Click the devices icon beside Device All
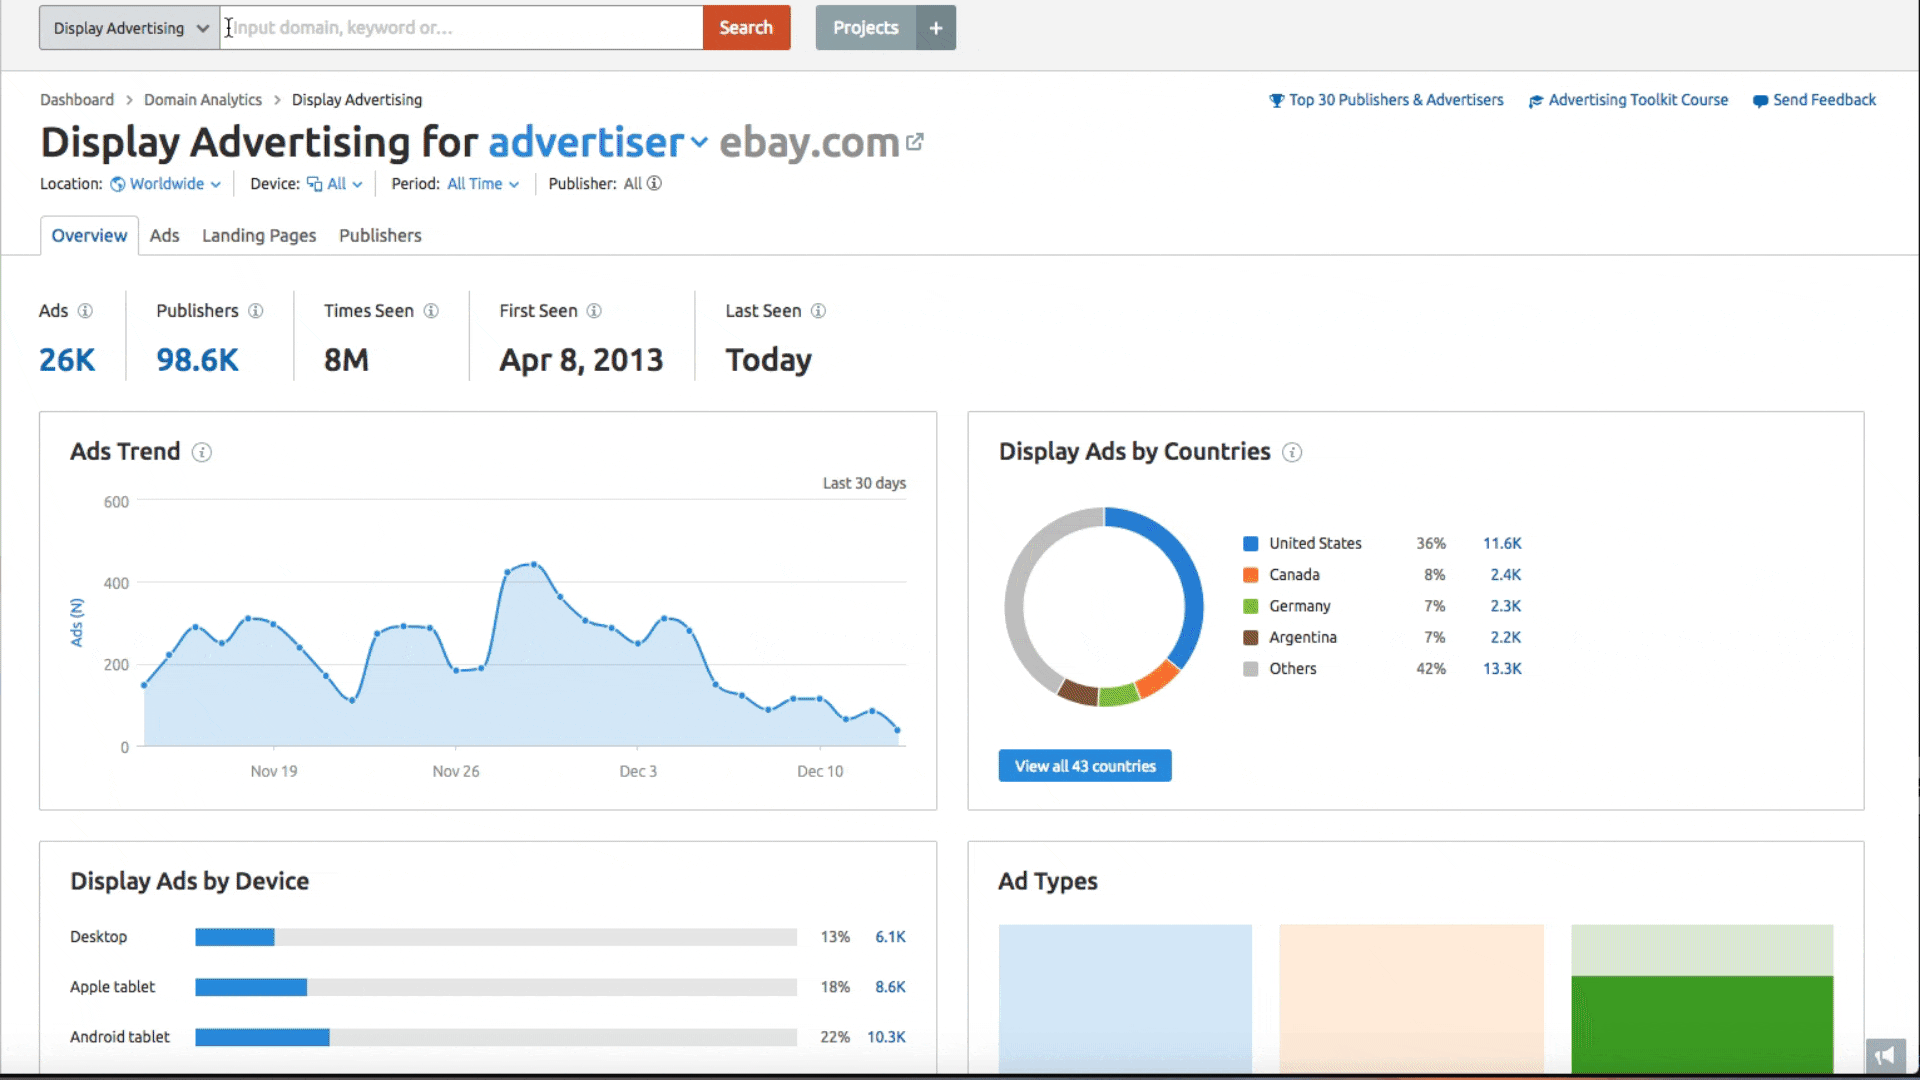Image resolution: width=1920 pixels, height=1080 pixels. (314, 184)
